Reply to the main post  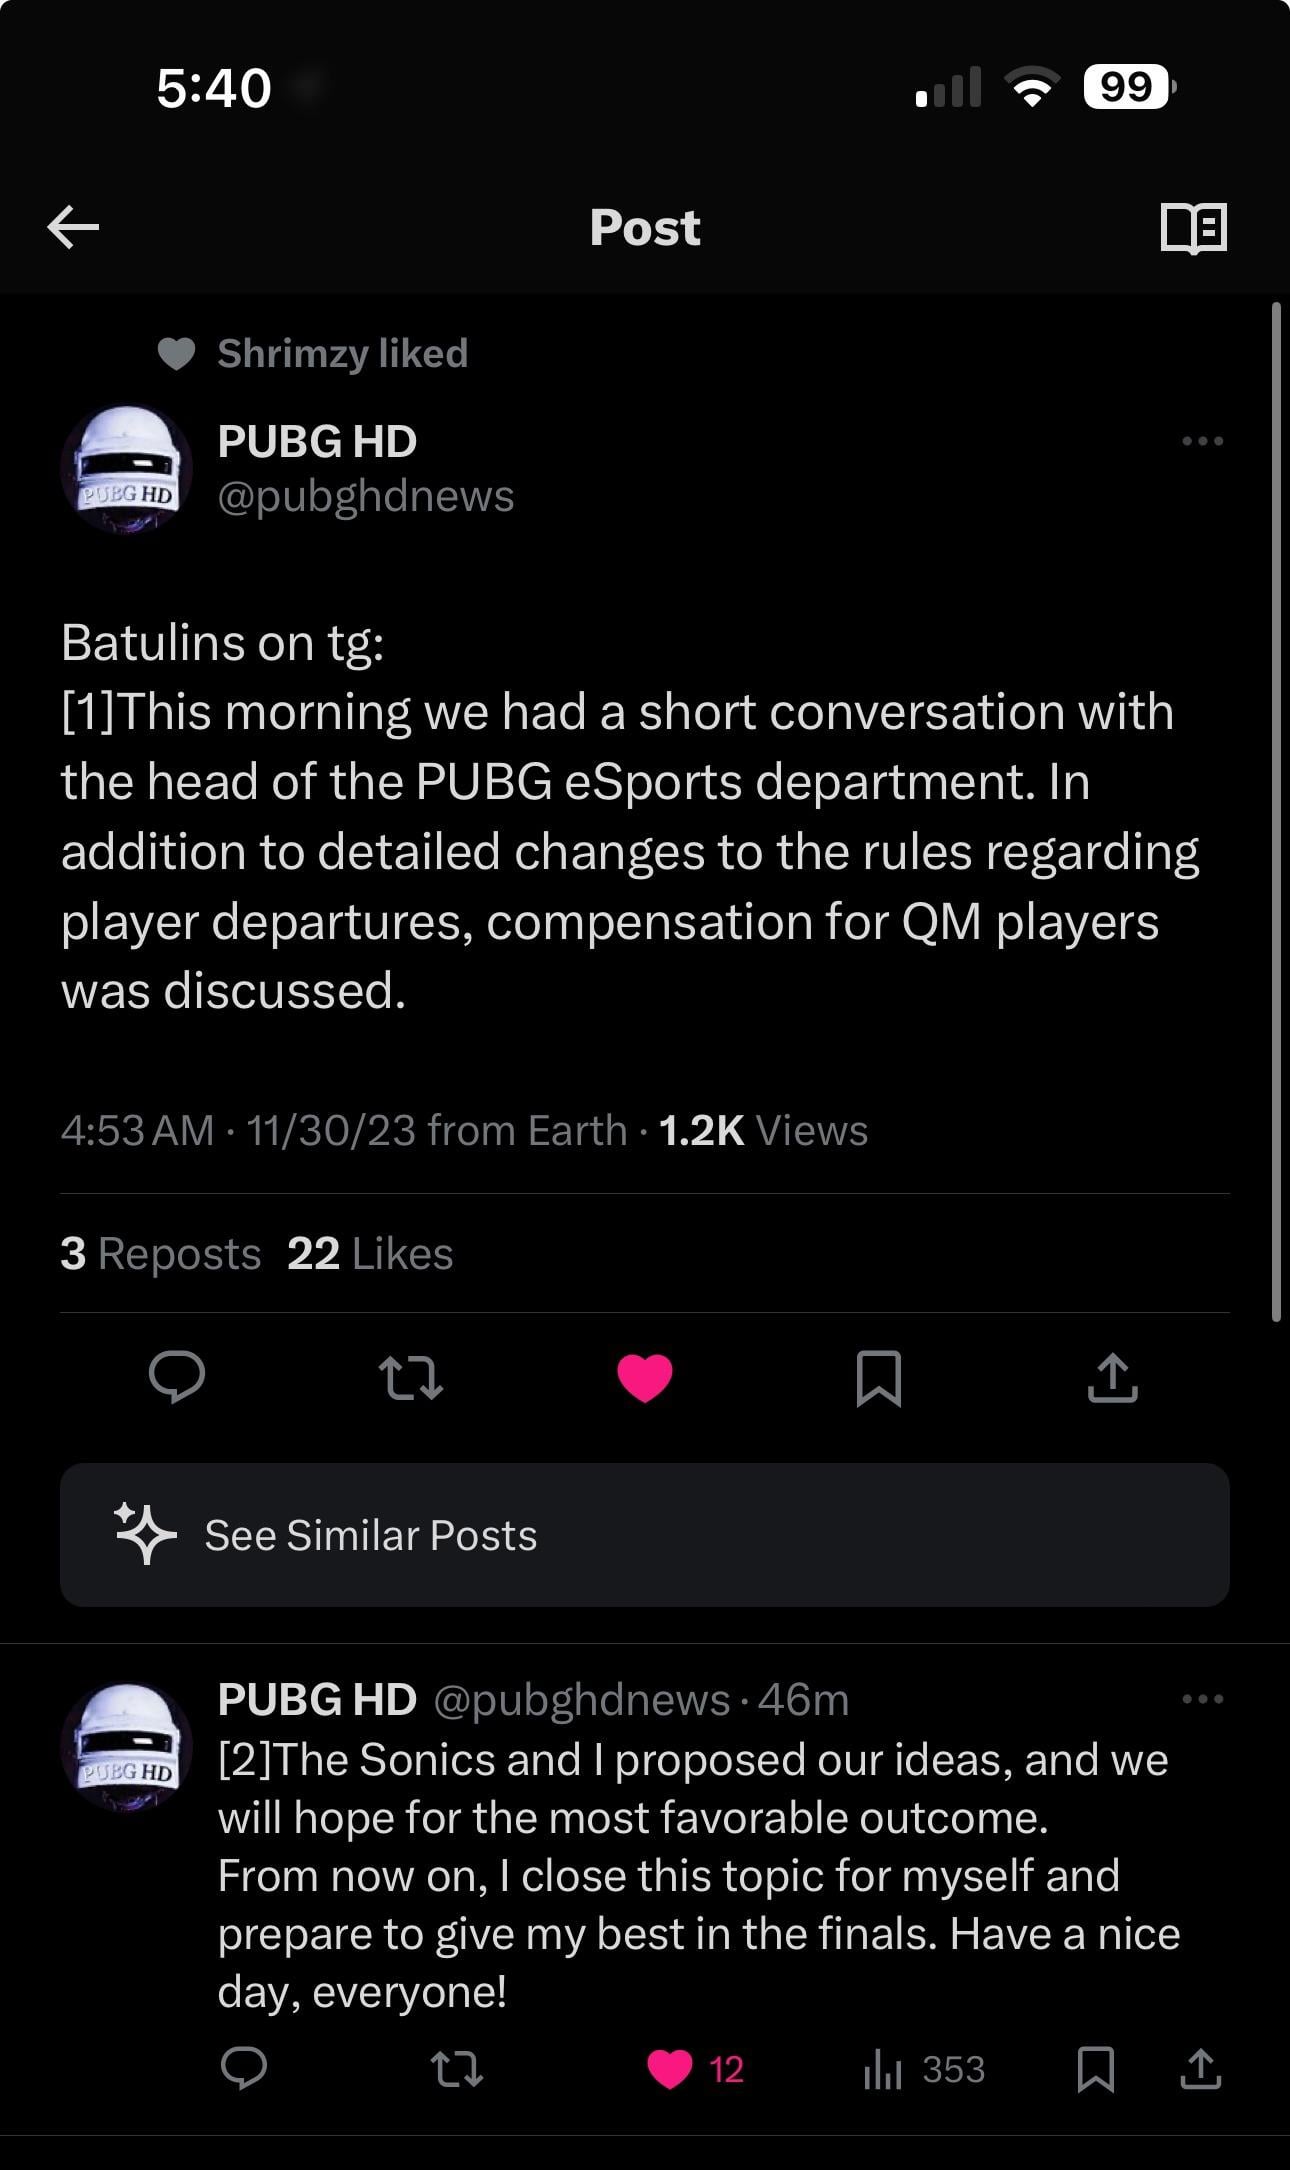click(177, 1377)
